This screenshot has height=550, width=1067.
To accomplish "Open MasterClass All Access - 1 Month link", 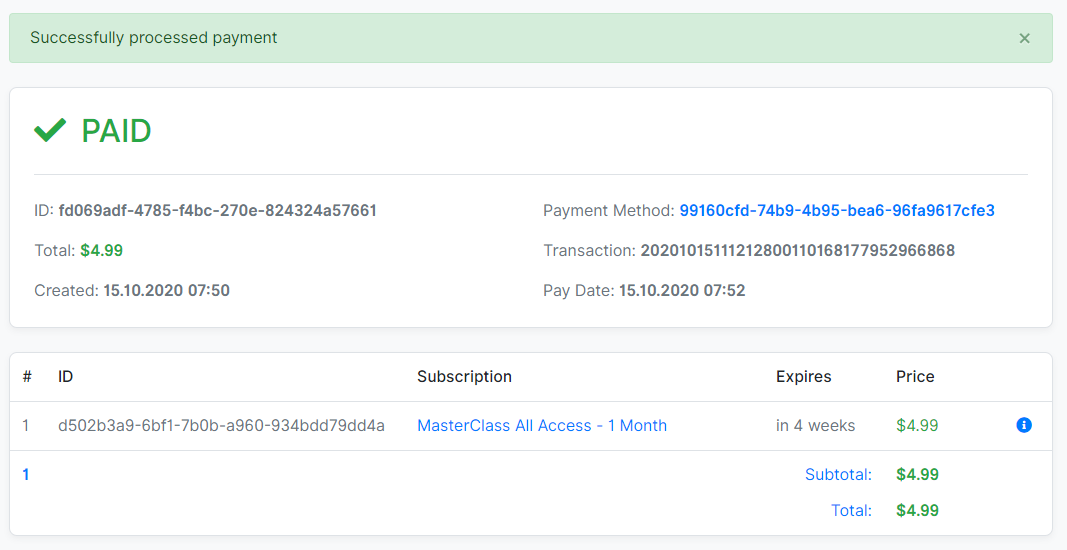I will click(x=541, y=426).
